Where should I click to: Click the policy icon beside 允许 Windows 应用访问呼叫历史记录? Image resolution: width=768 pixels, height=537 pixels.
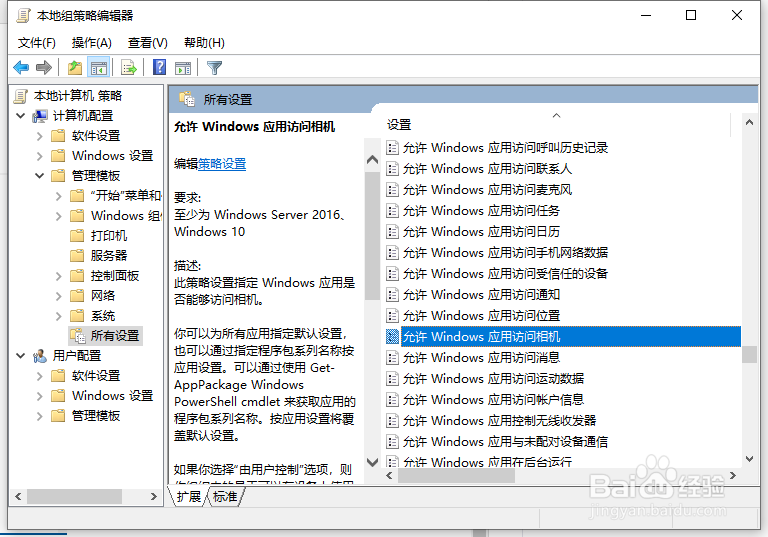[392, 147]
